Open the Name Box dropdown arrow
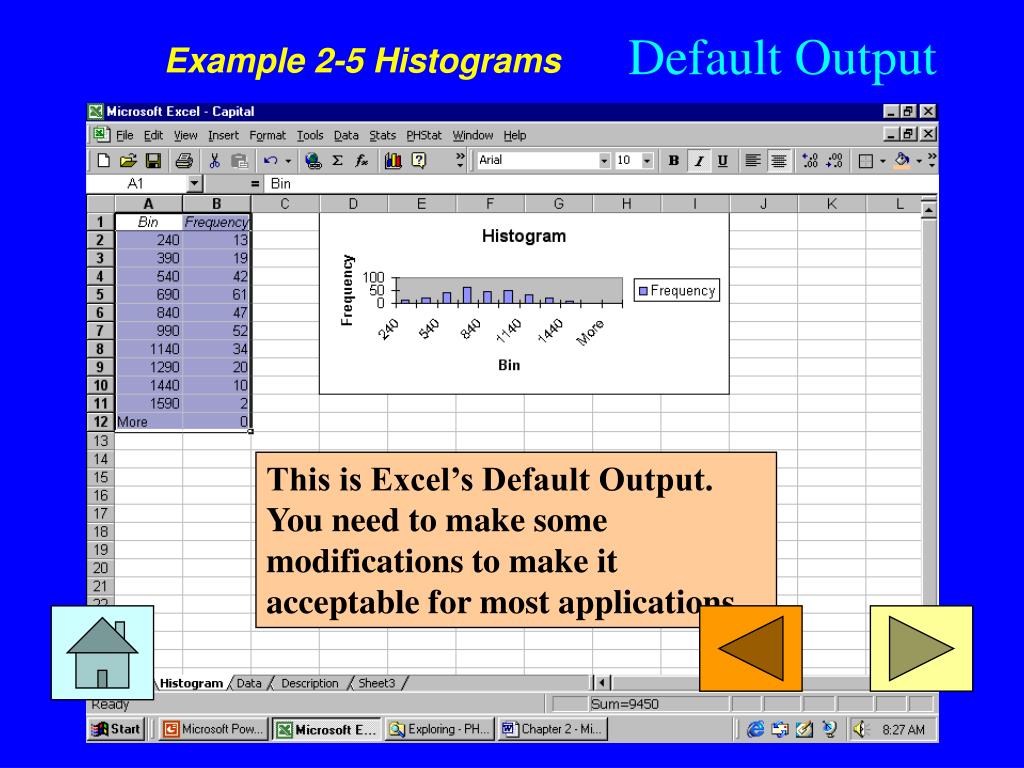Screen dimensions: 1024x768 pyautogui.click(x=195, y=184)
